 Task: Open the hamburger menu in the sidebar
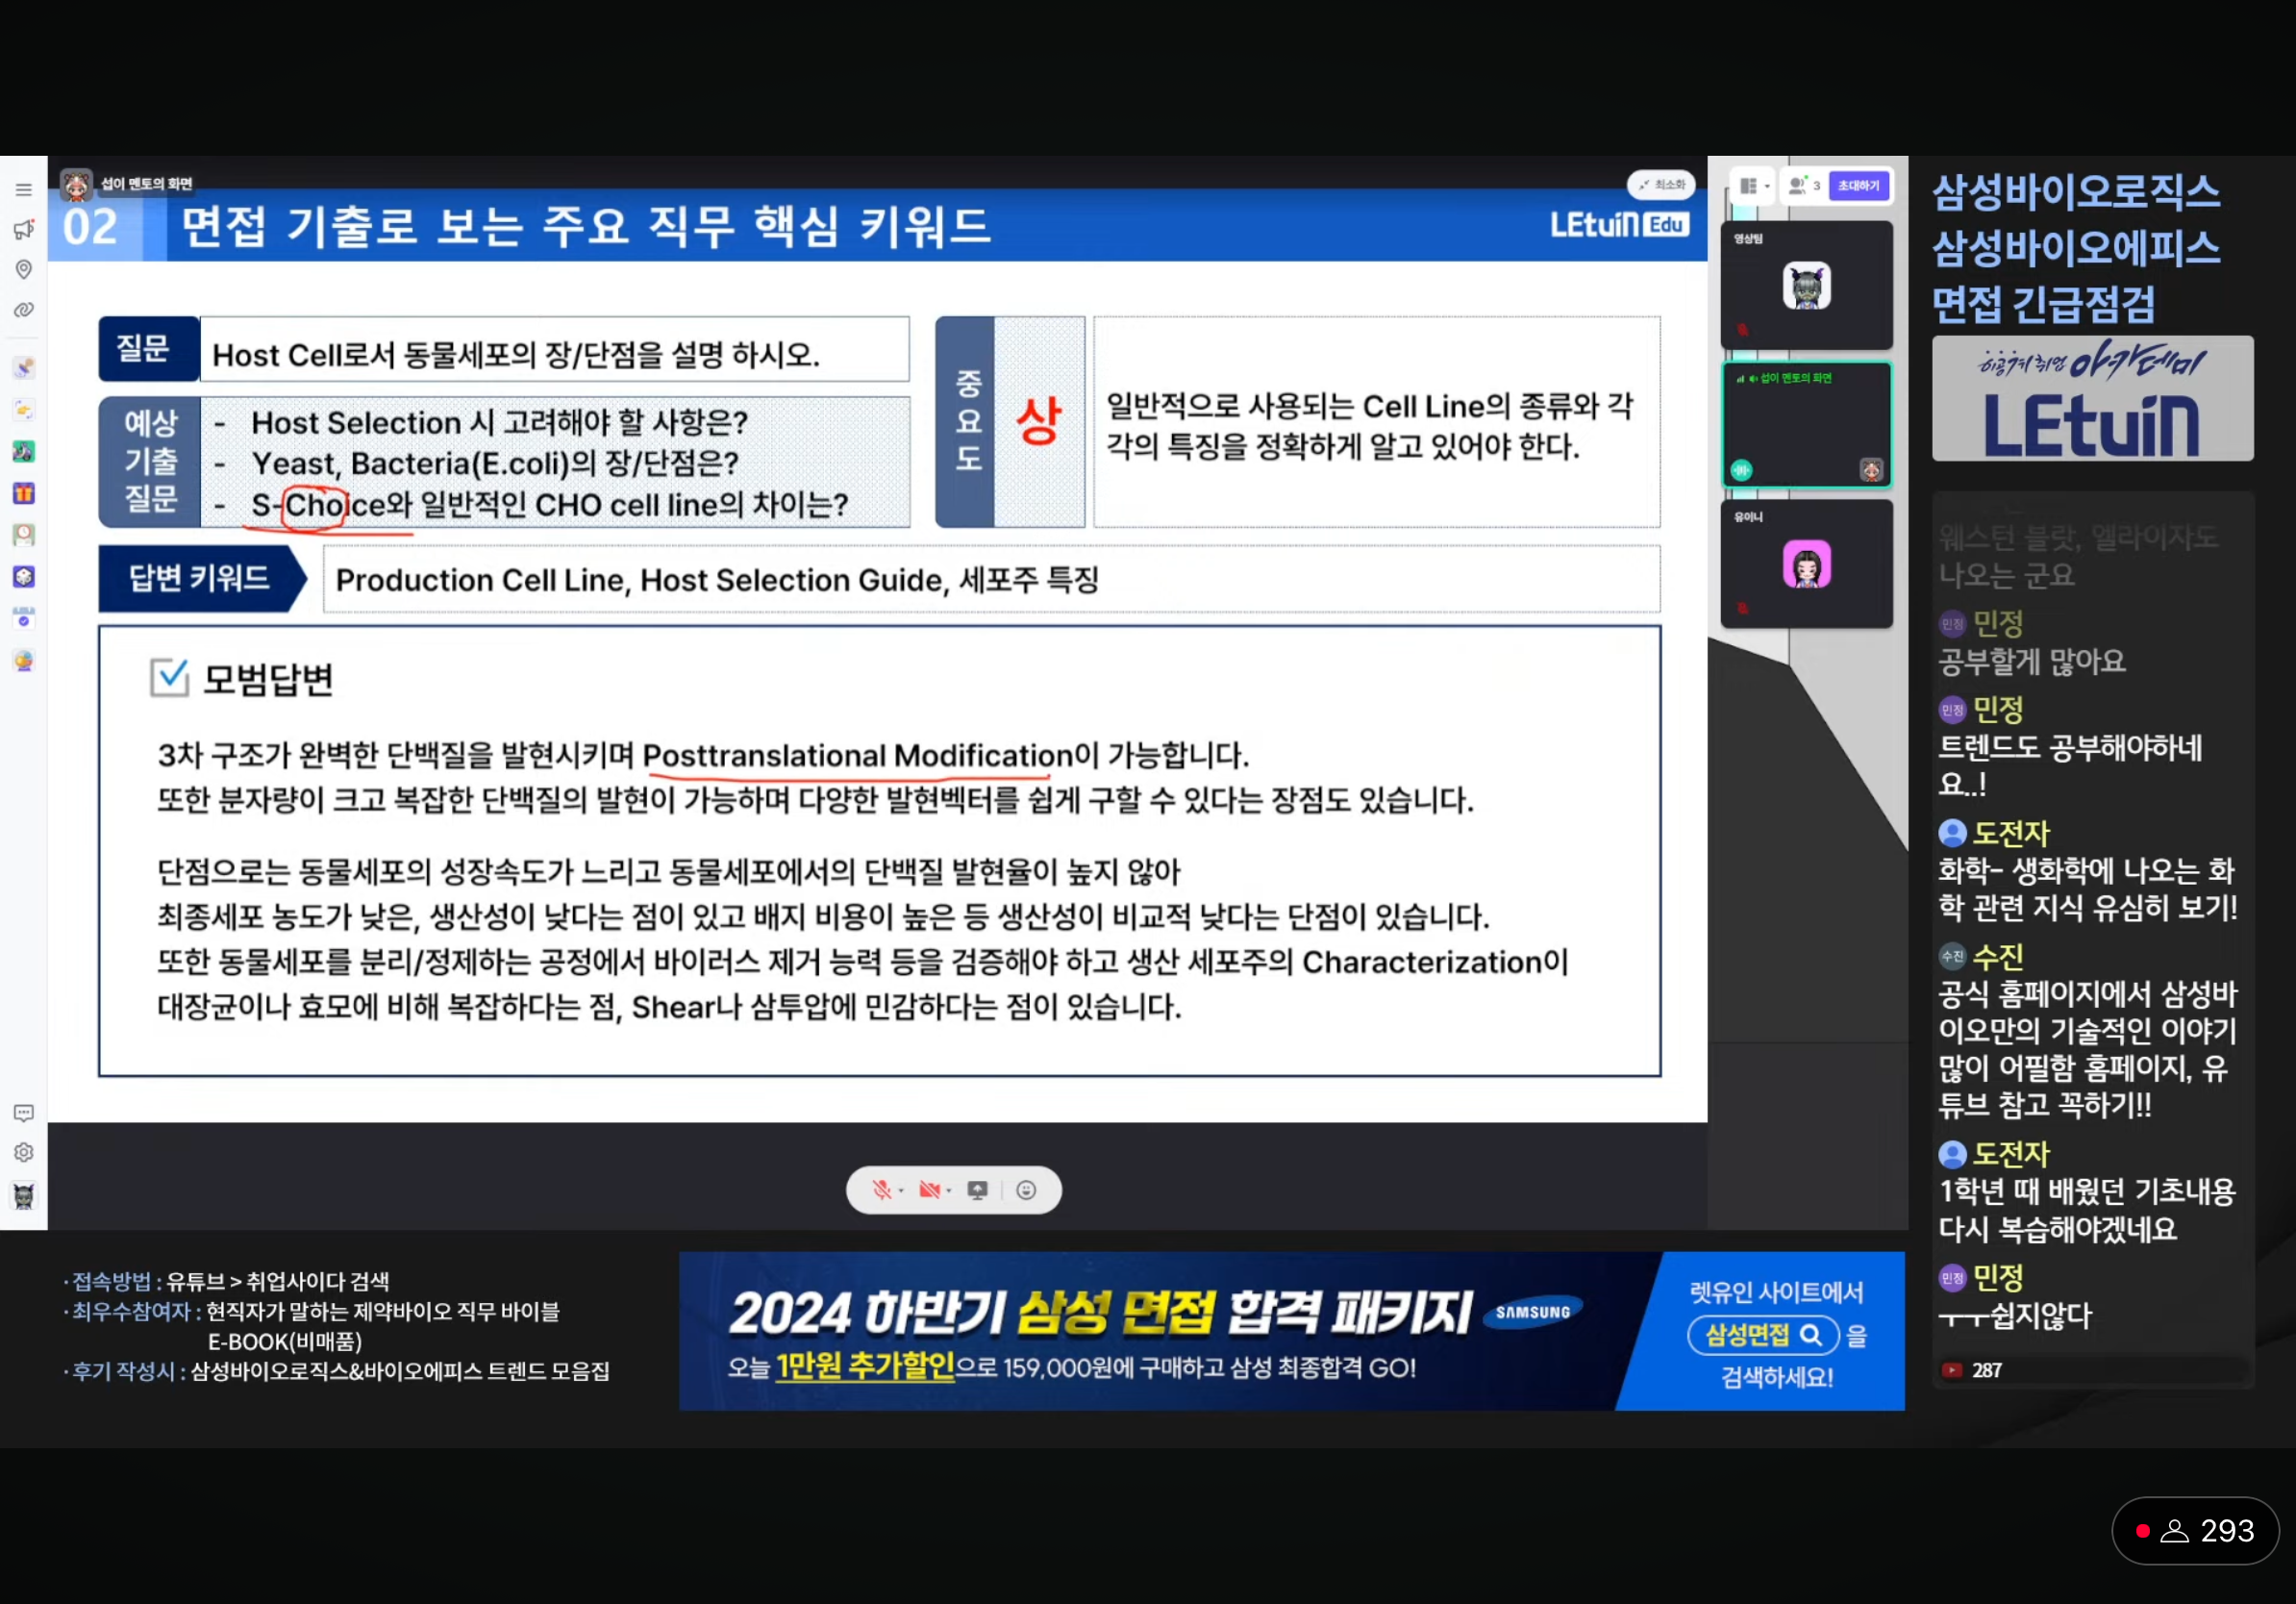coord(24,190)
